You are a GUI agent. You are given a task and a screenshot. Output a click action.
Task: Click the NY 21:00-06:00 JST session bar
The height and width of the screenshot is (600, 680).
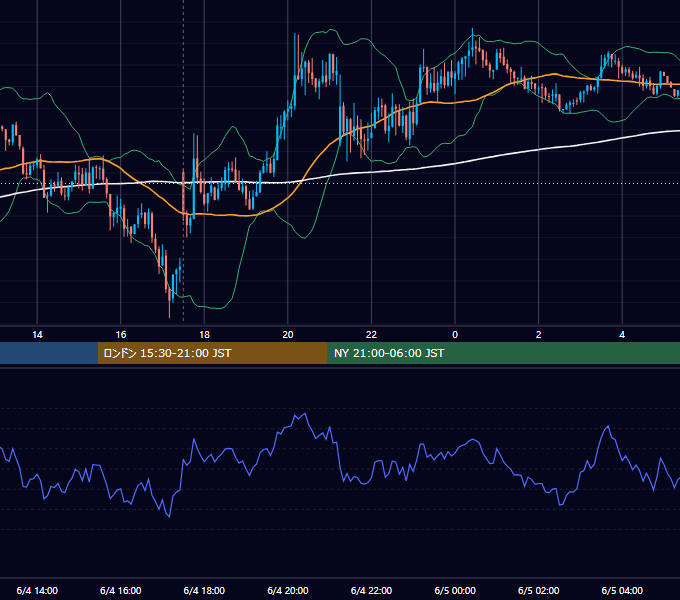[x=503, y=353]
